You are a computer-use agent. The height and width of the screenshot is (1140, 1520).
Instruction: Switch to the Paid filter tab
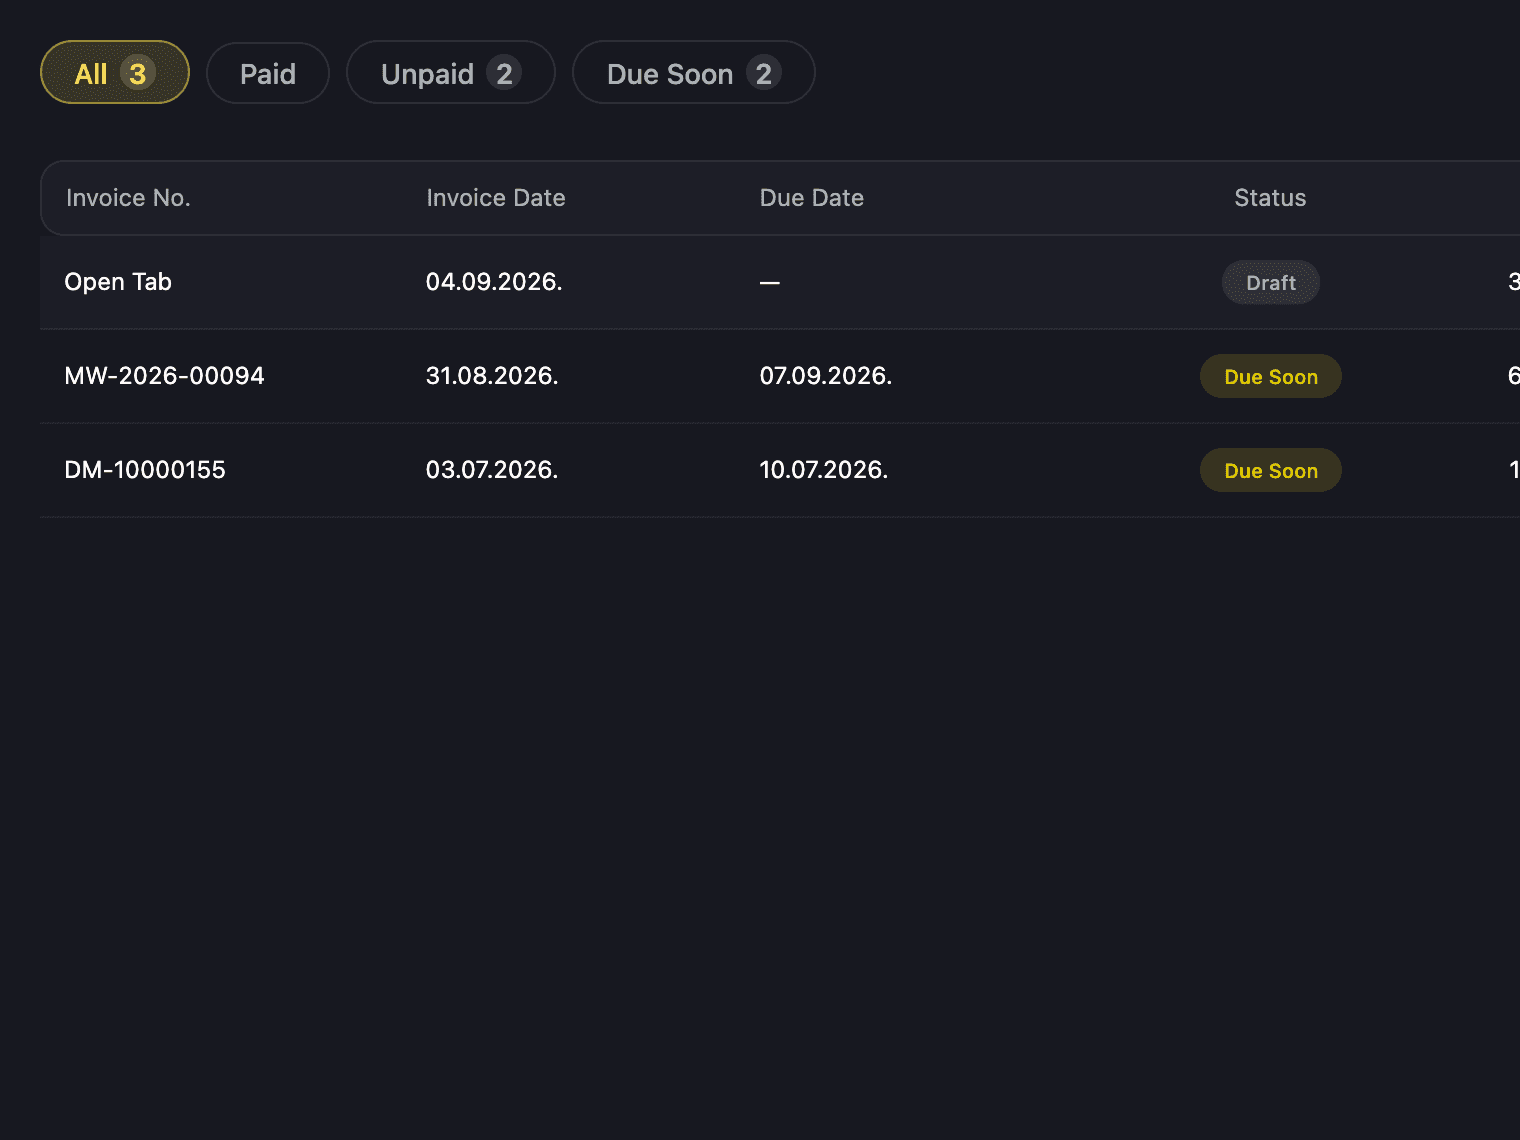(268, 72)
